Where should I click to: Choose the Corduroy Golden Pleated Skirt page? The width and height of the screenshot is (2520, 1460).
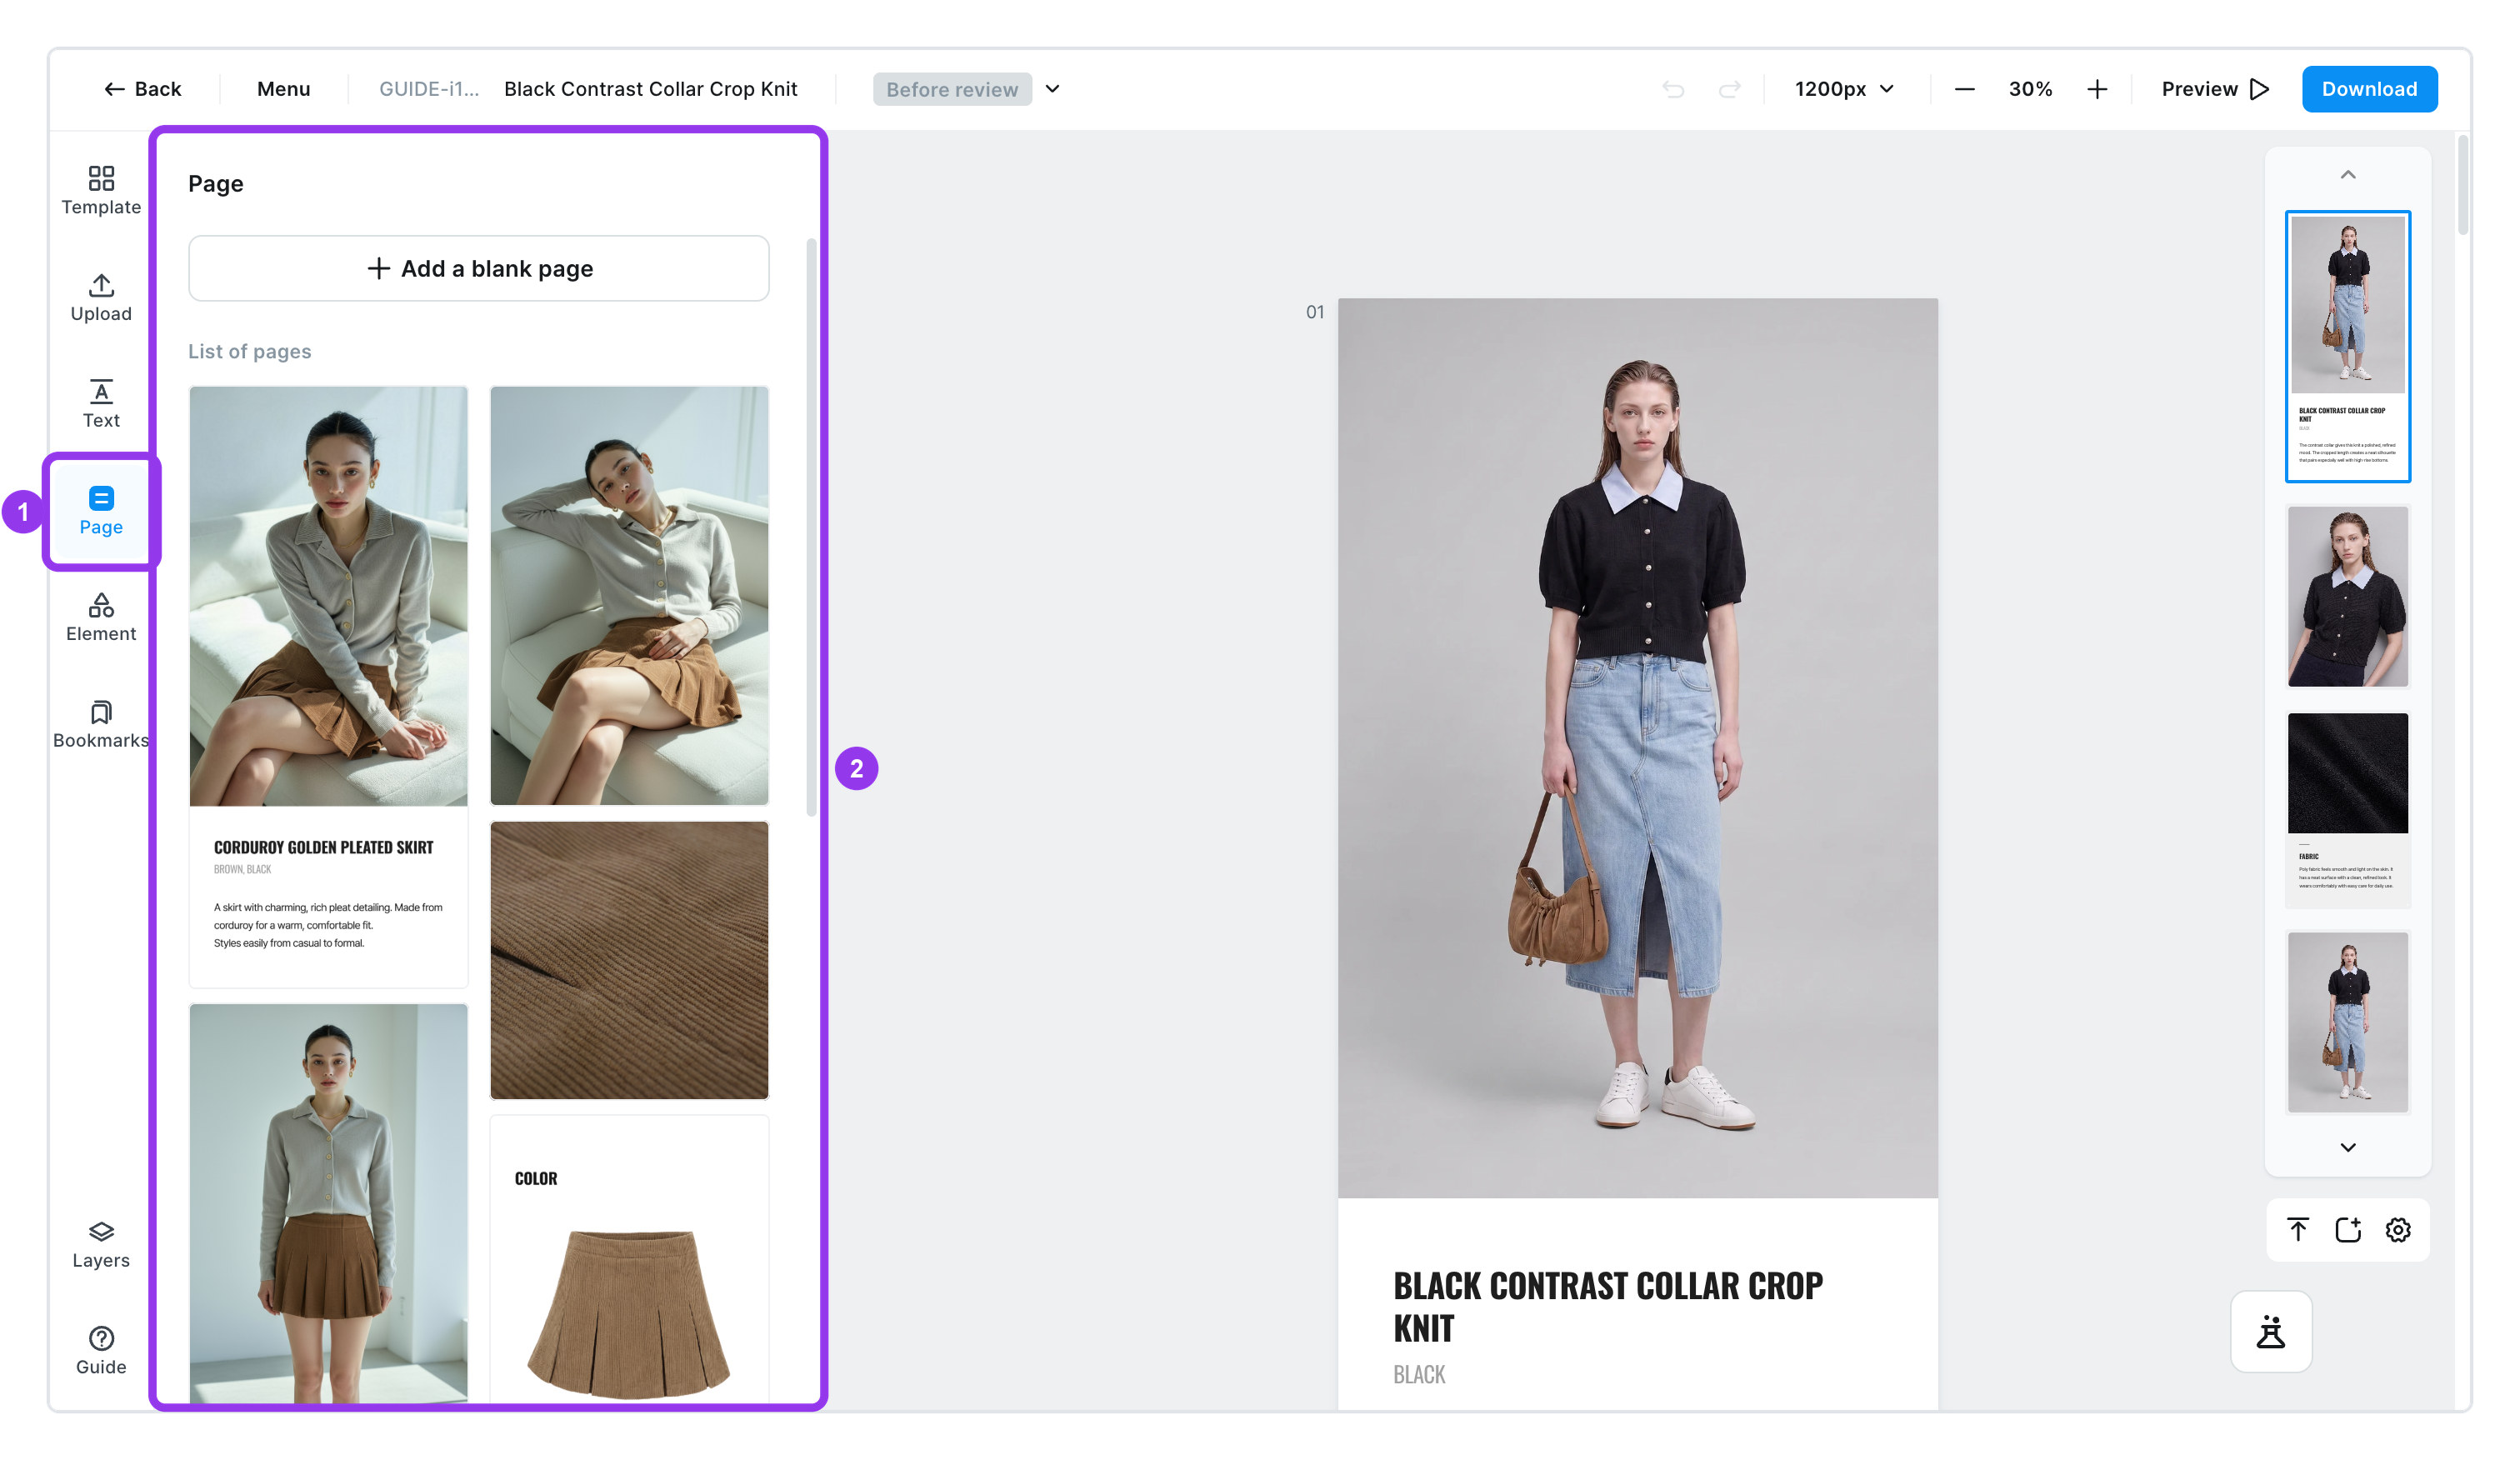pyautogui.click(x=328, y=686)
